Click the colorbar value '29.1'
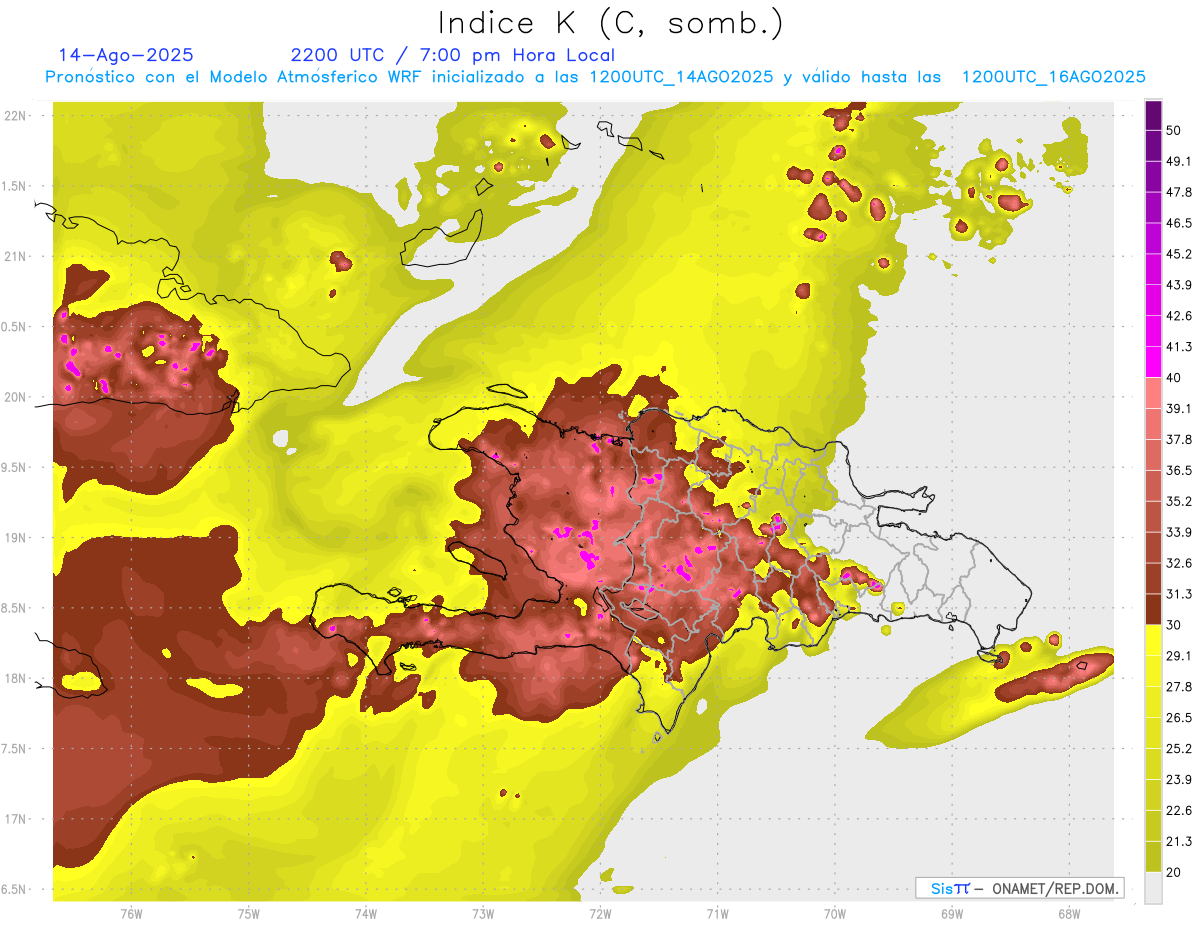The width and height of the screenshot is (1200, 927). coord(1179,656)
